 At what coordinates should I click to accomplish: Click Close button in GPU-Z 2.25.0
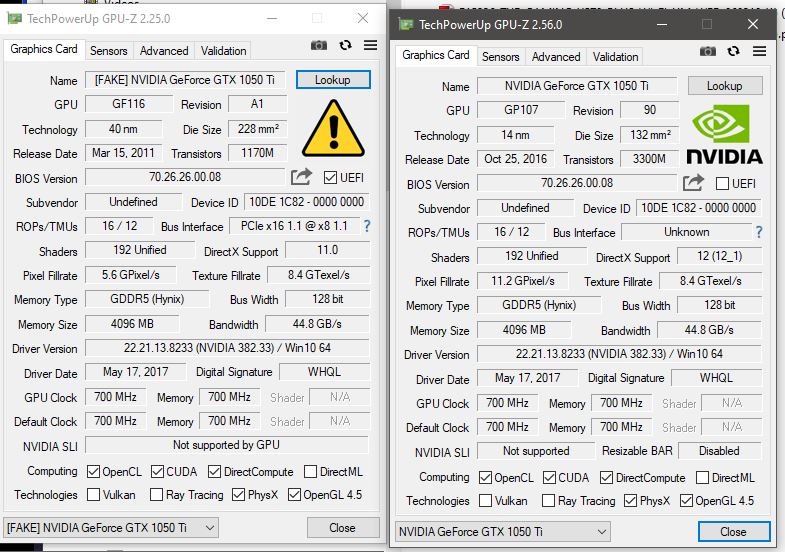pyautogui.click(x=342, y=527)
